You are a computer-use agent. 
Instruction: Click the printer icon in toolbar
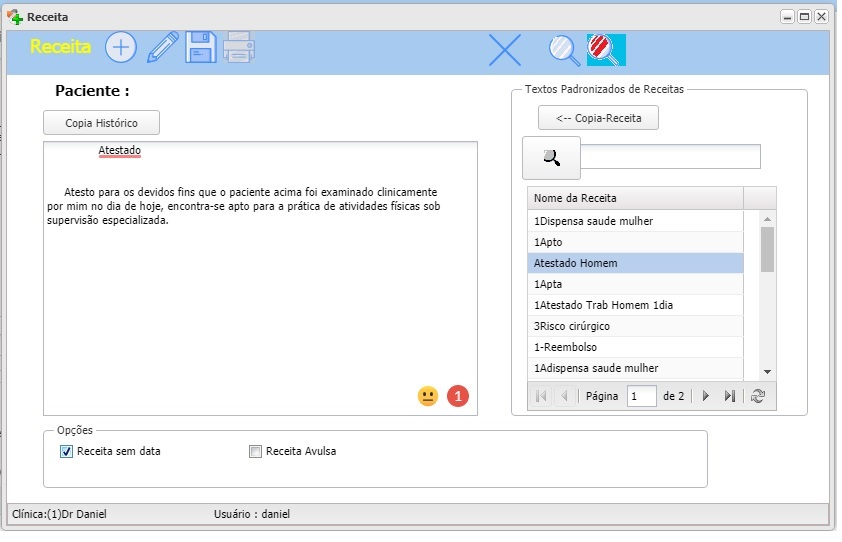pyautogui.click(x=239, y=47)
